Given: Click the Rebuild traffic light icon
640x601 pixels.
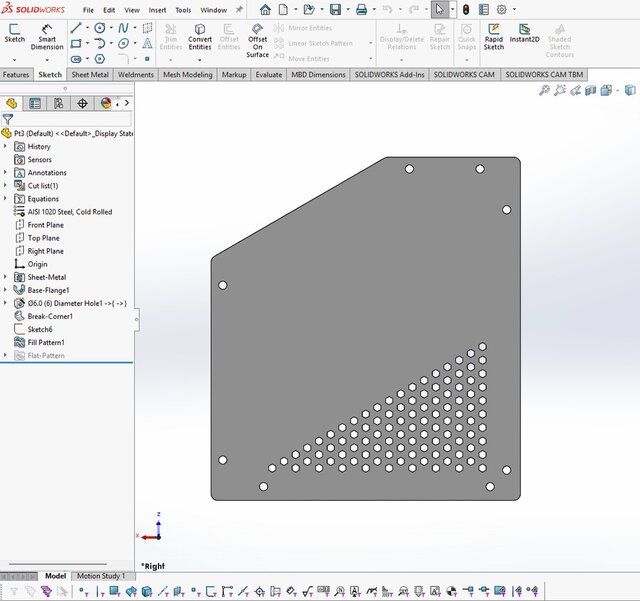Looking at the screenshot, I should pos(466,9).
